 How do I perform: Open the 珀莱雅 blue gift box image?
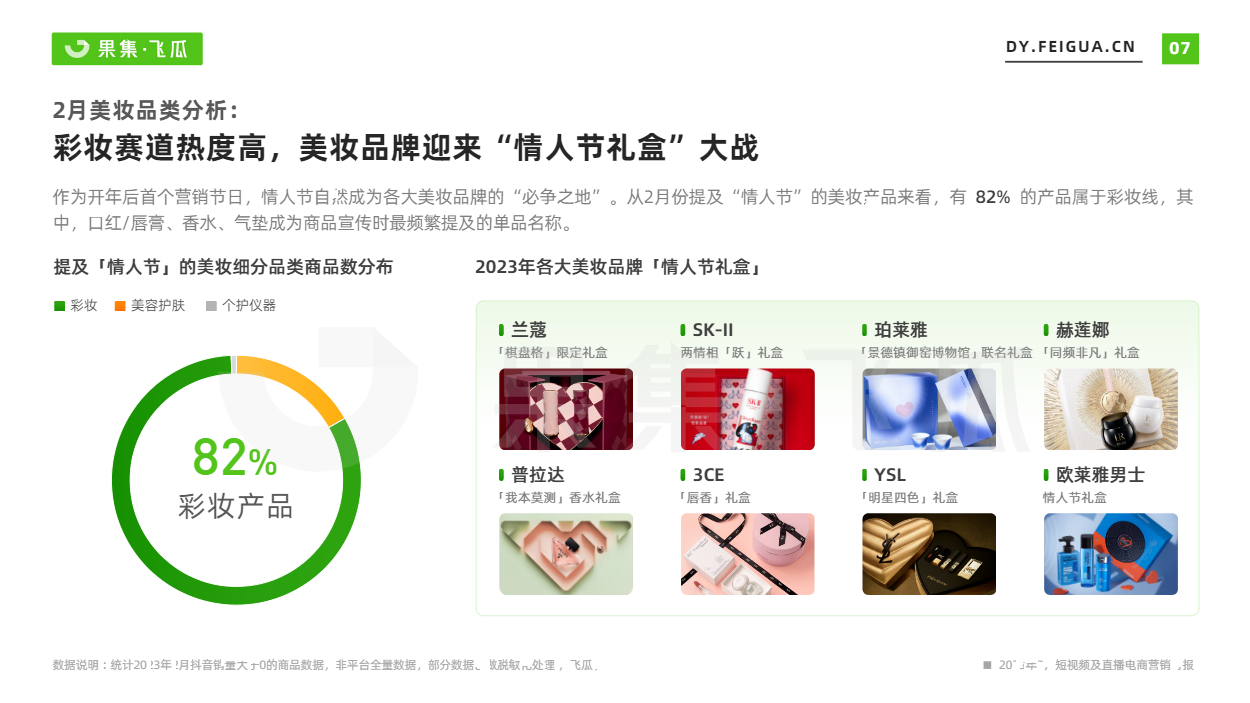pyautogui.click(x=929, y=409)
